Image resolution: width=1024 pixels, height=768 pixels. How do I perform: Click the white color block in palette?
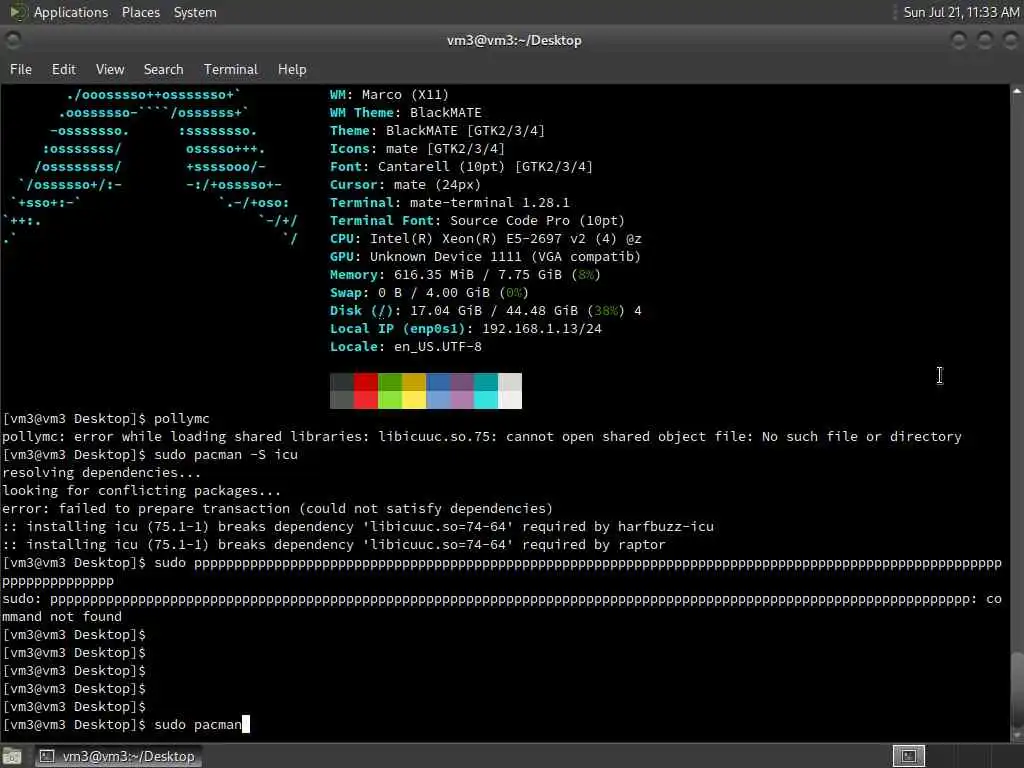tap(510, 391)
